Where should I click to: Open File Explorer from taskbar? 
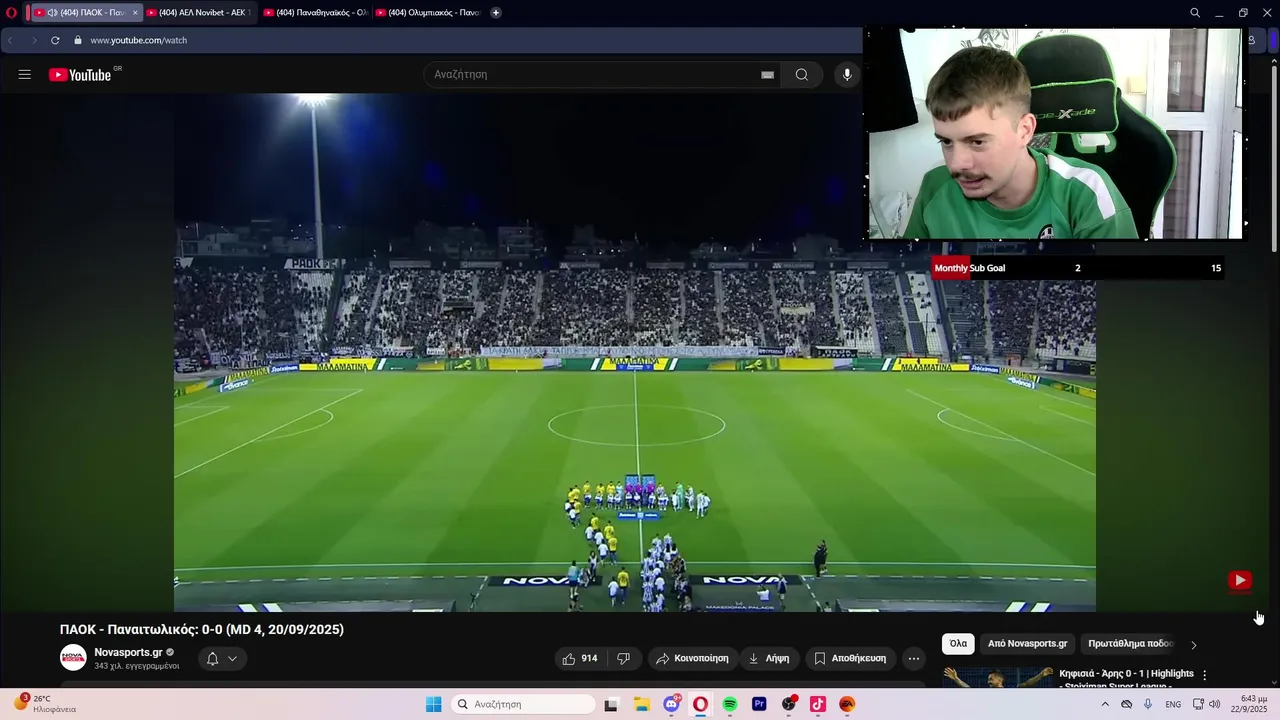click(641, 704)
